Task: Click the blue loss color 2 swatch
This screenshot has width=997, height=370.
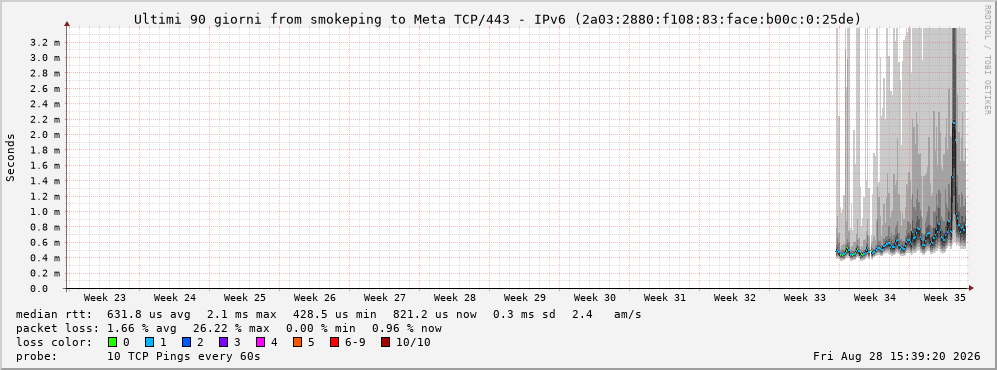Action: [x=187, y=343]
